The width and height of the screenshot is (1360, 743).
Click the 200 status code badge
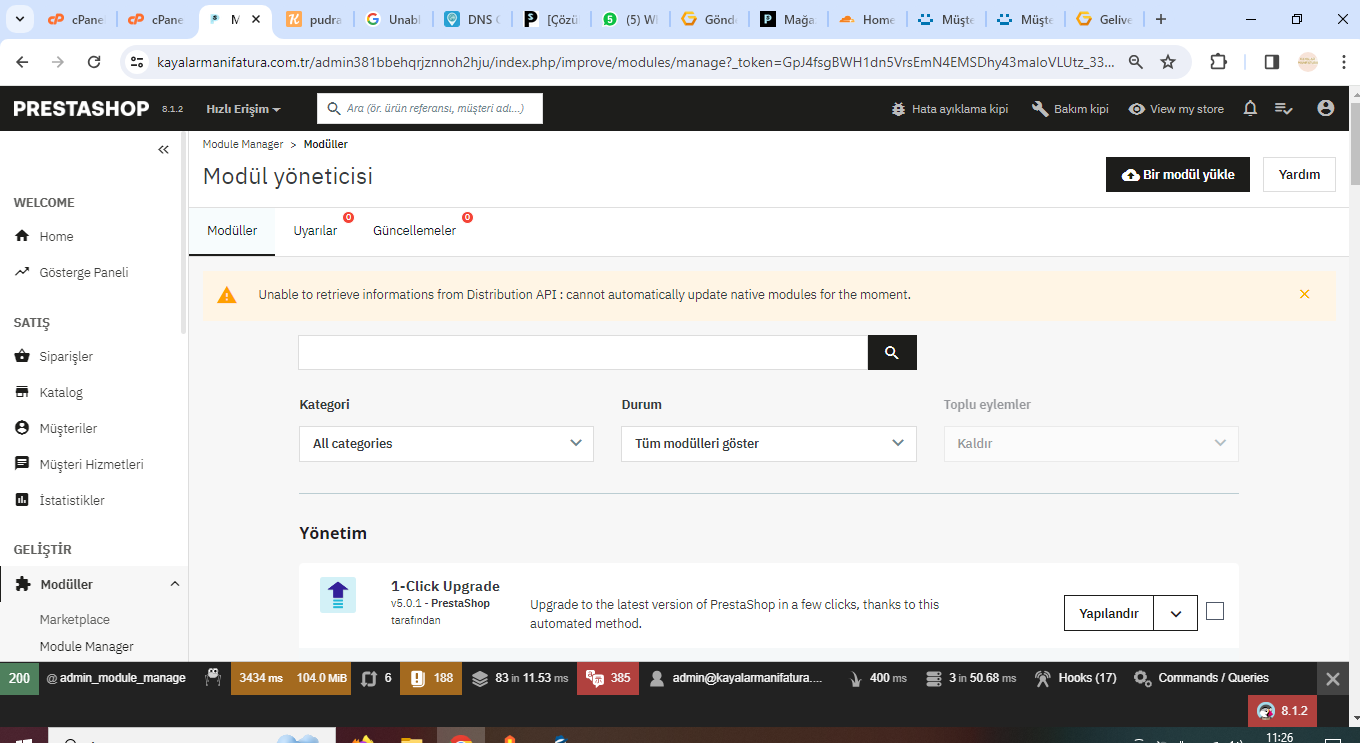tap(19, 678)
